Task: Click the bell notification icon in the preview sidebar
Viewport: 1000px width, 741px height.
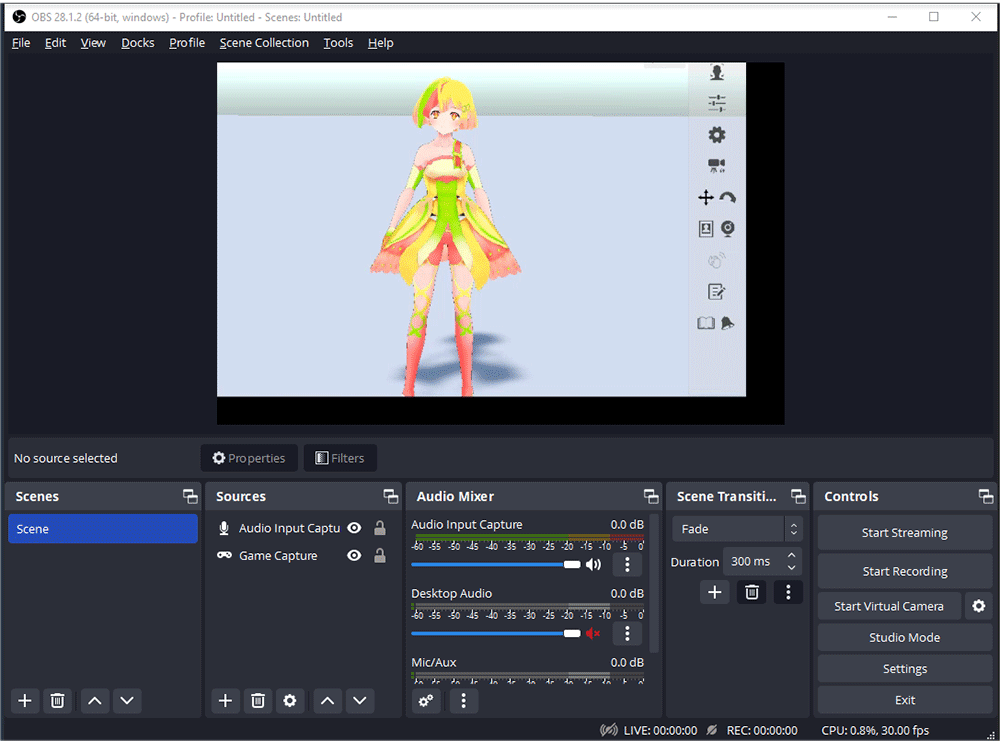Action: pyautogui.click(x=729, y=322)
